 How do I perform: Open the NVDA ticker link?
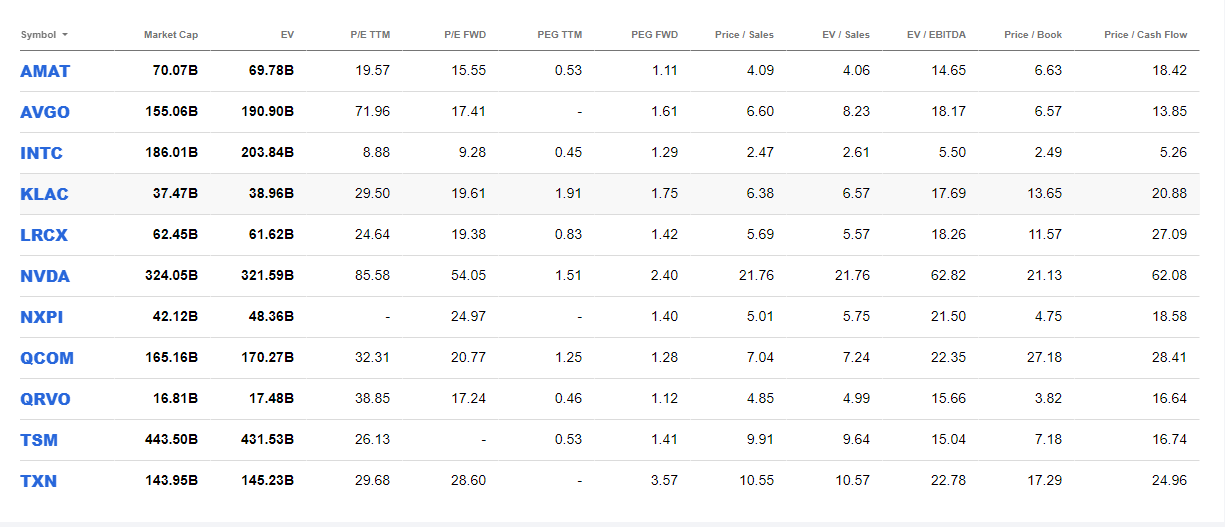(45, 276)
